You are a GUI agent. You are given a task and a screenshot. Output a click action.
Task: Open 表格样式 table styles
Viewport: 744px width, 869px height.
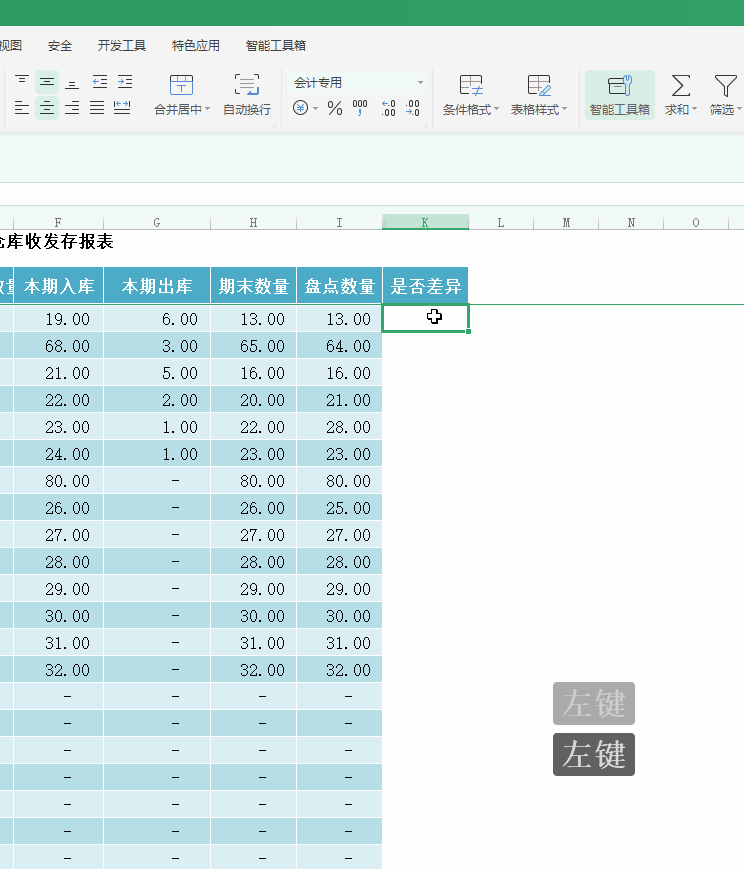[x=539, y=95]
